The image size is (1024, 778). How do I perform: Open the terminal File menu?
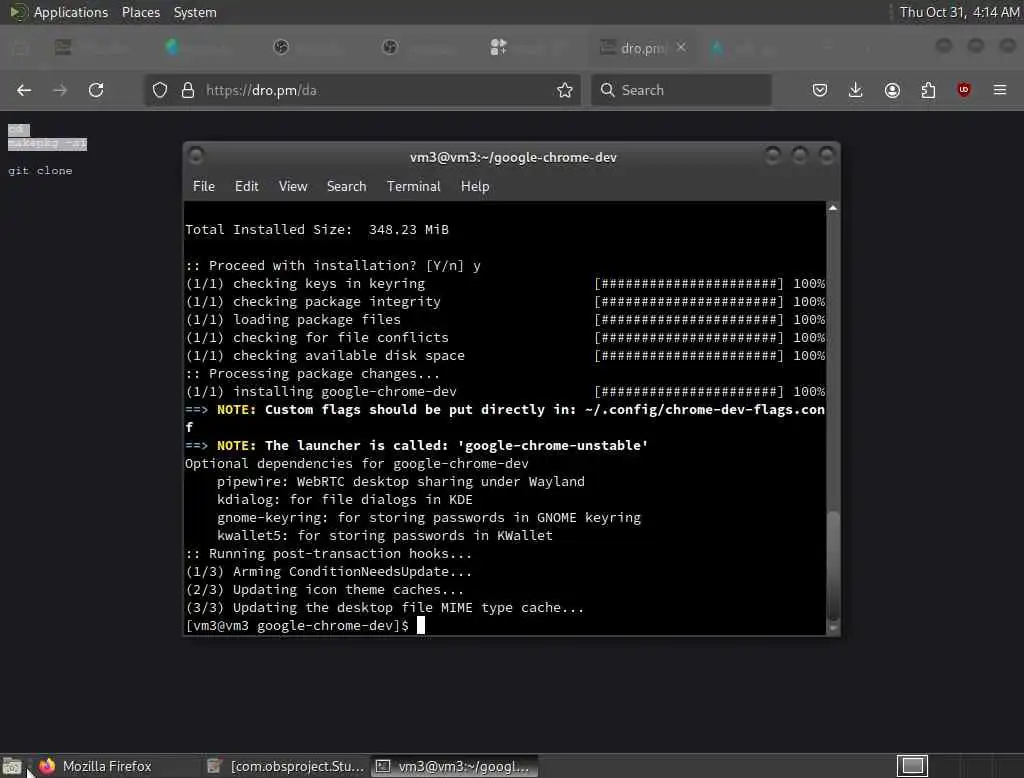[204, 186]
